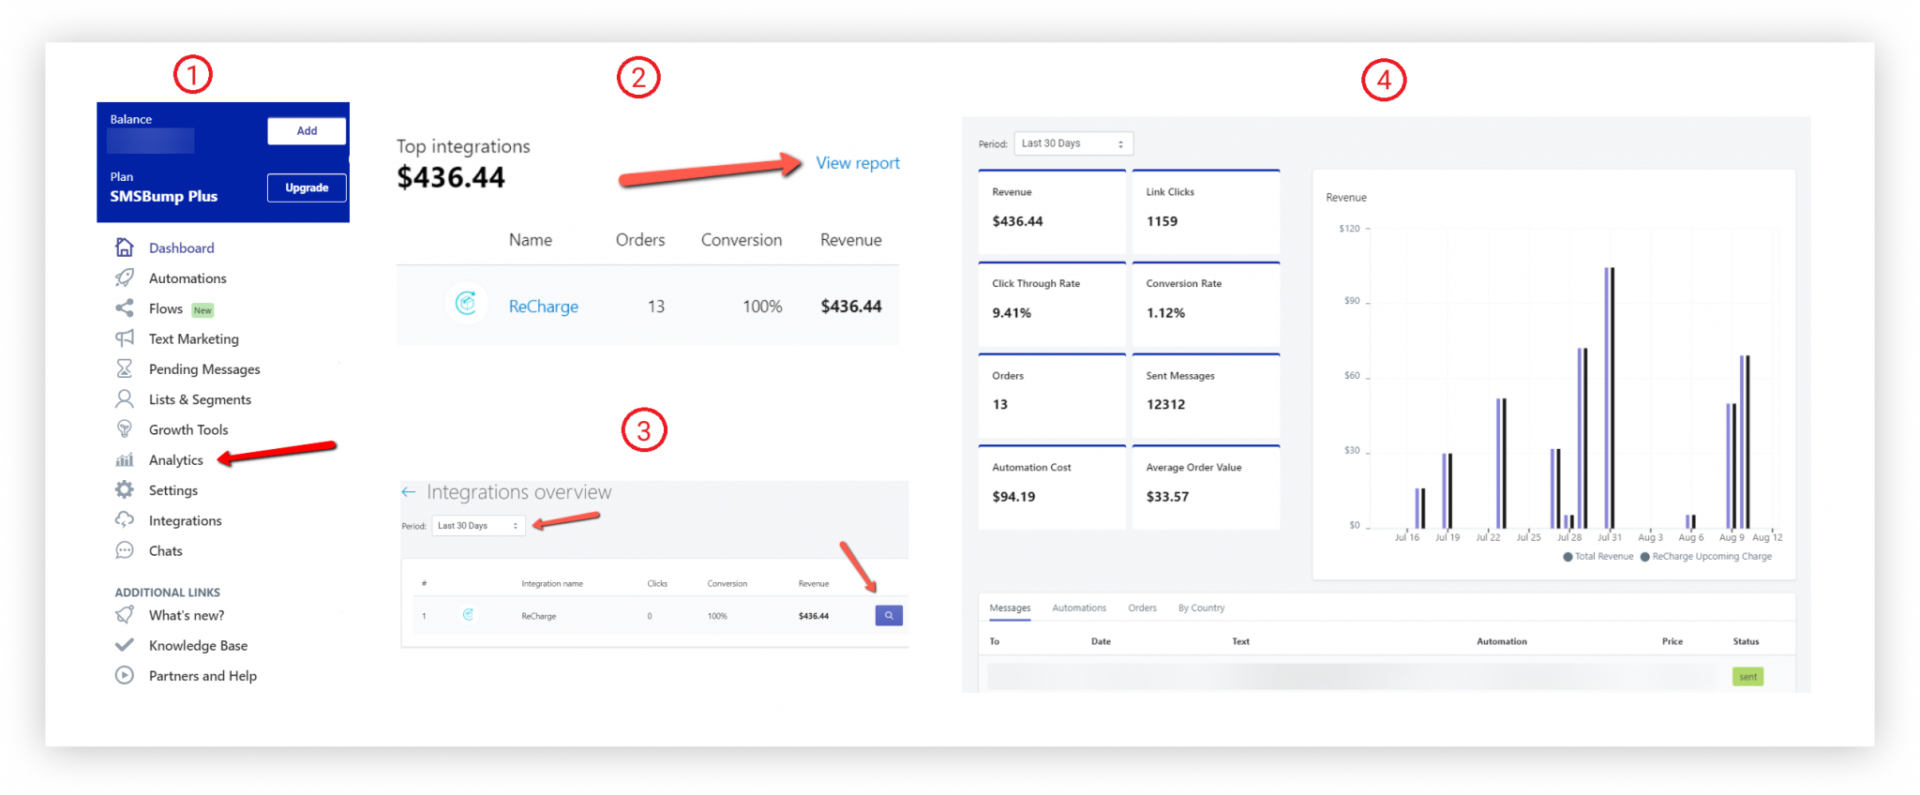Toggle ReCharge Upcoming Charge legend item
The image size is (1920, 795).
pyautogui.click(x=1706, y=557)
